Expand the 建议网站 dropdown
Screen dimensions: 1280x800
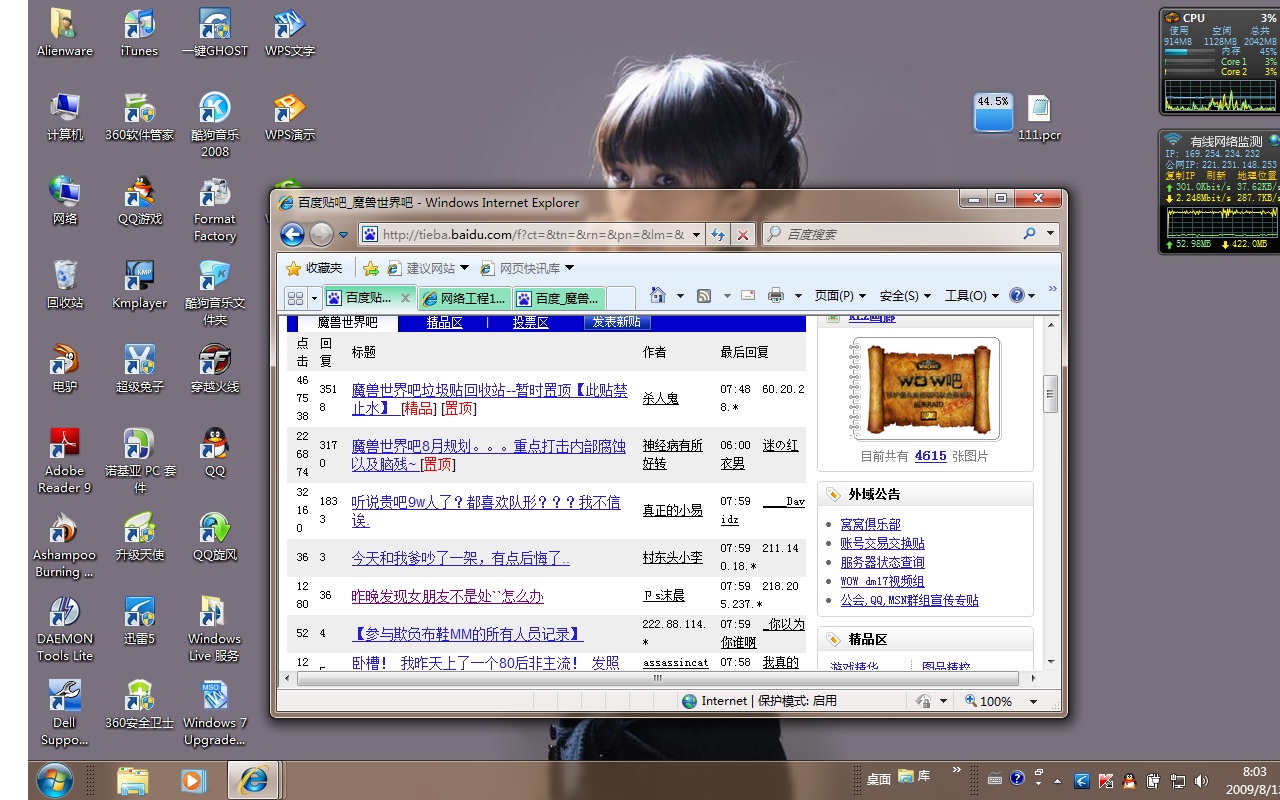(x=463, y=268)
